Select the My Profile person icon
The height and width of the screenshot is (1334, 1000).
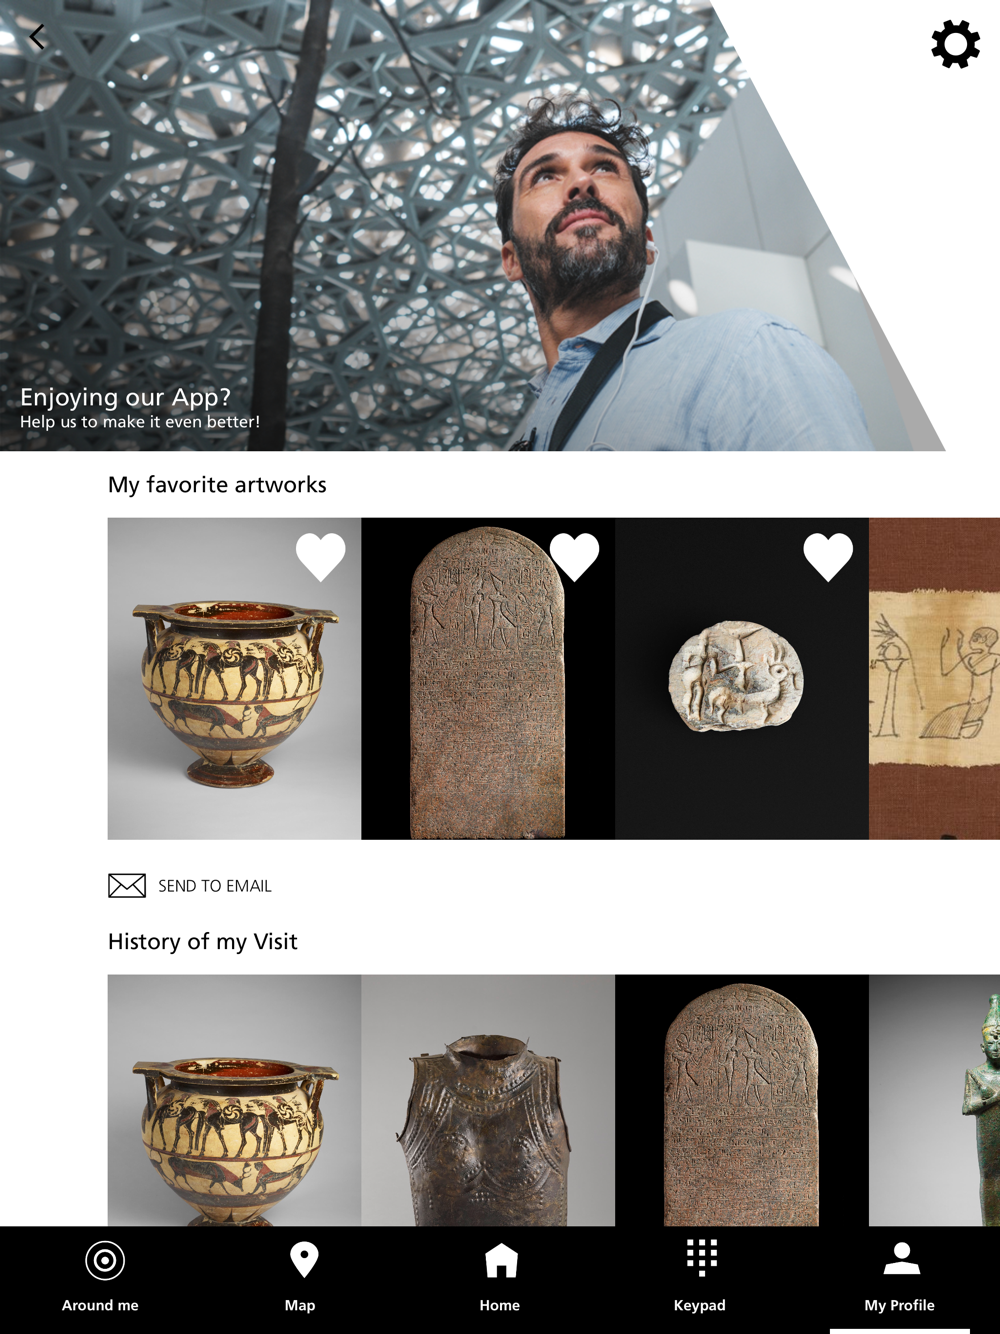[x=901, y=1258]
